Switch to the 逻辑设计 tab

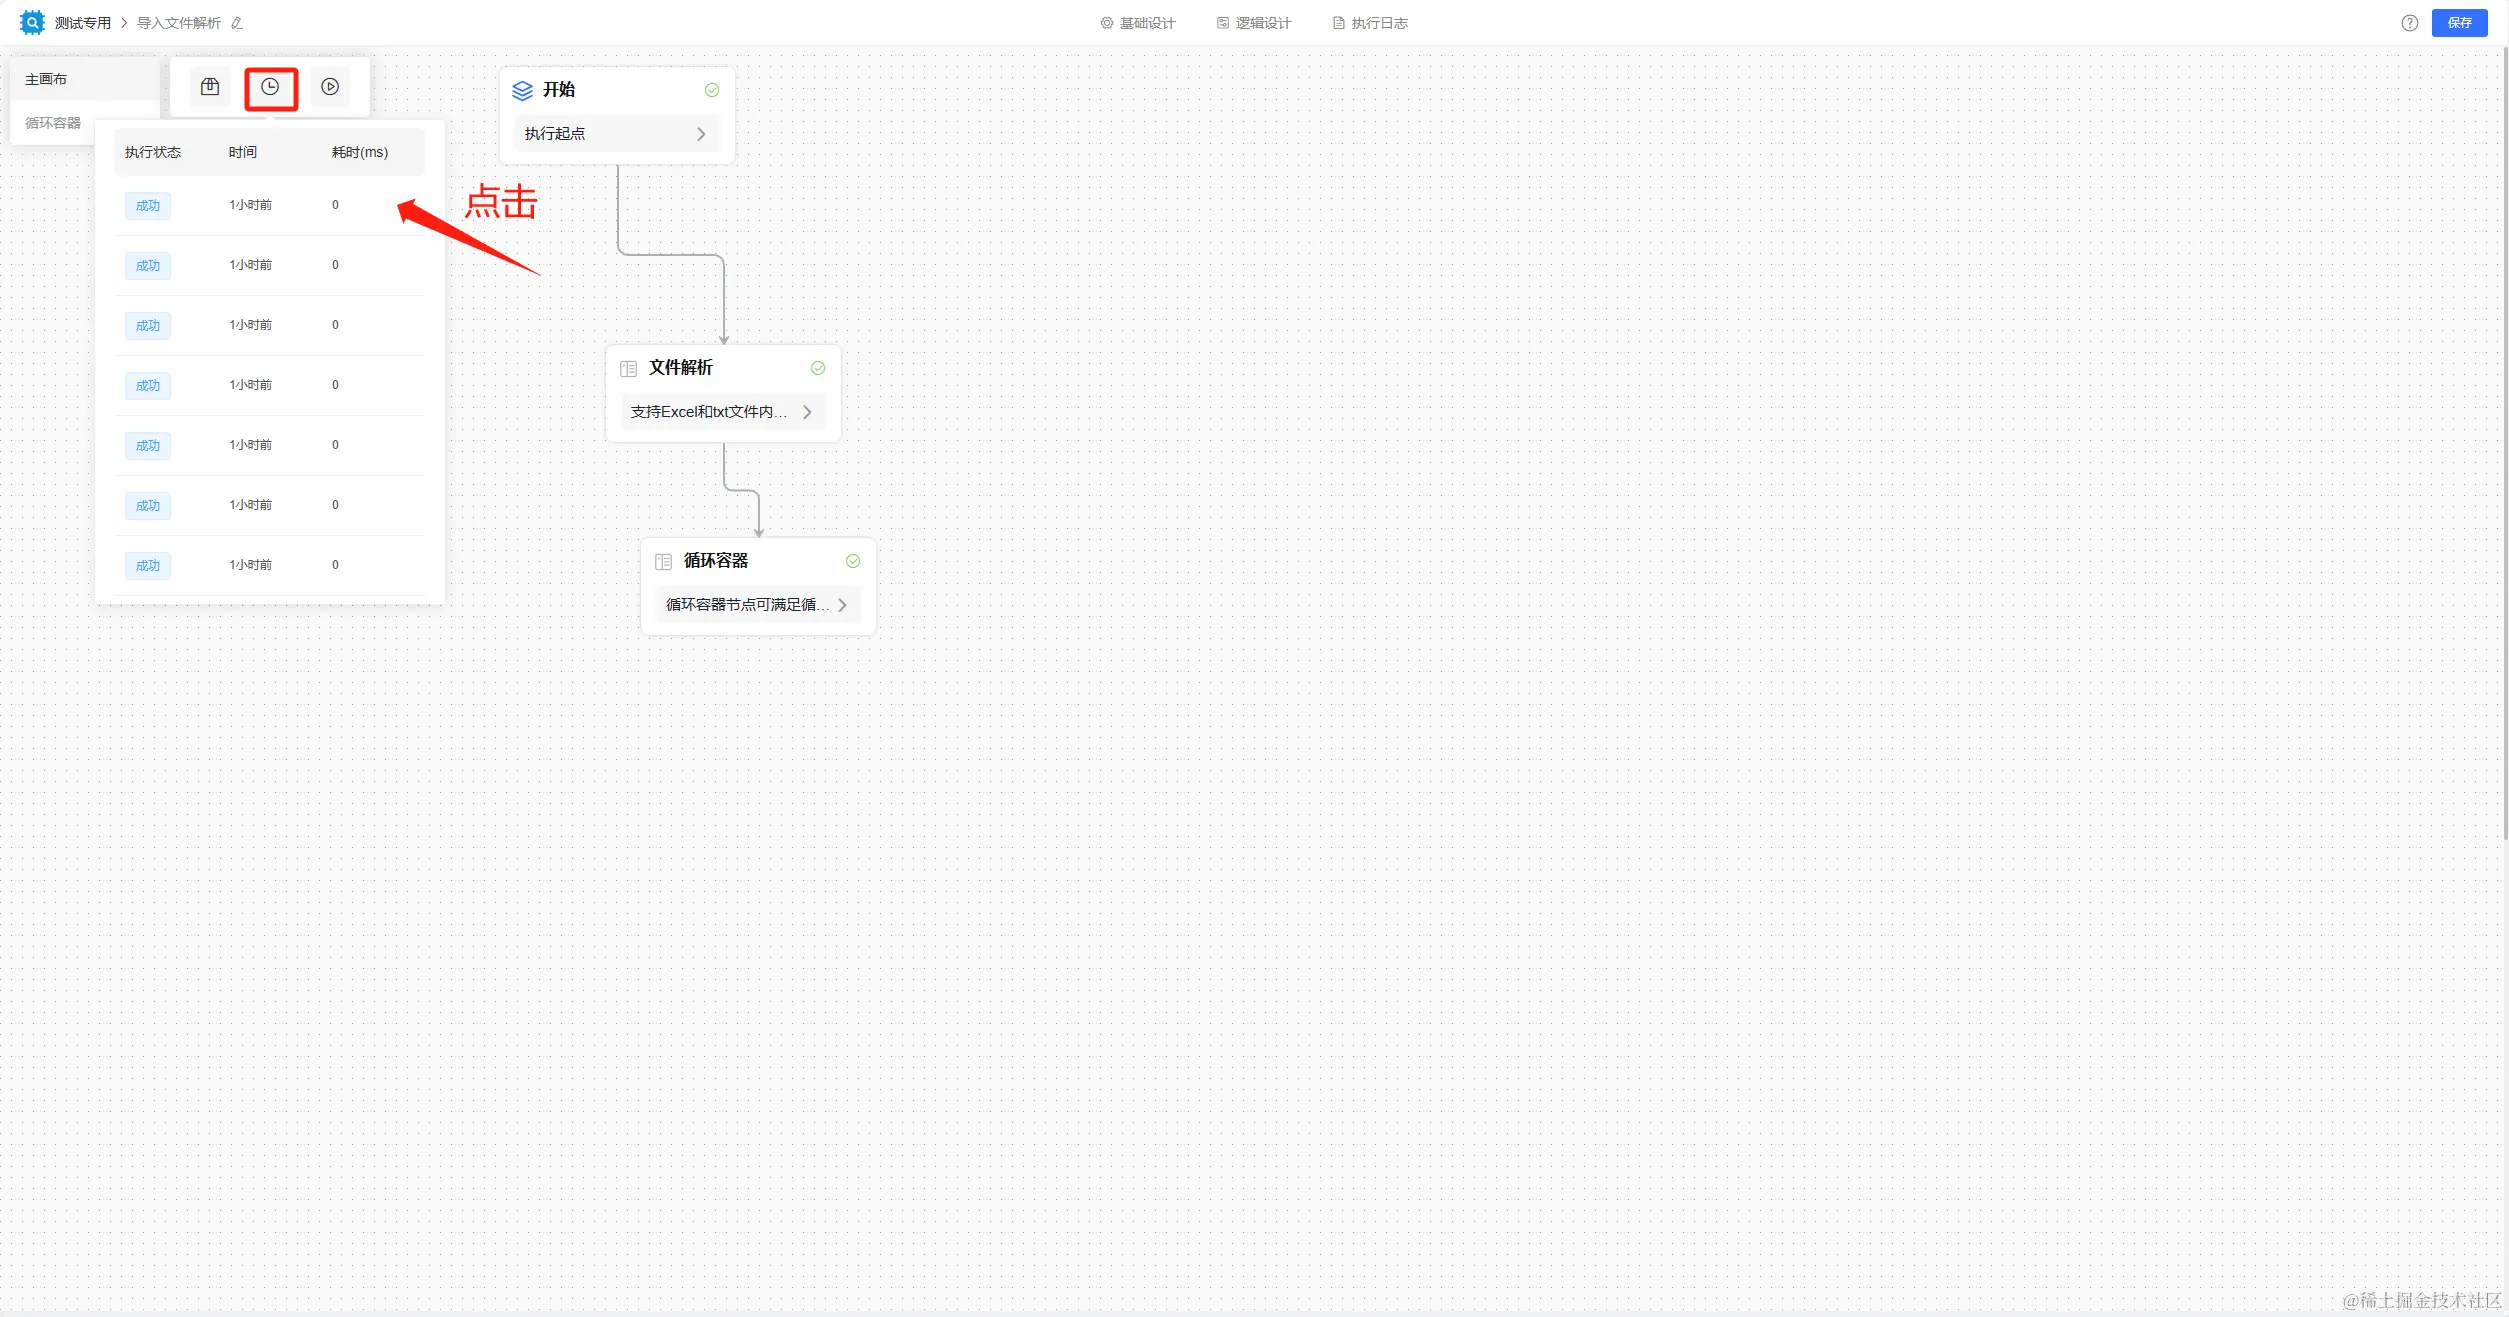coord(1254,23)
